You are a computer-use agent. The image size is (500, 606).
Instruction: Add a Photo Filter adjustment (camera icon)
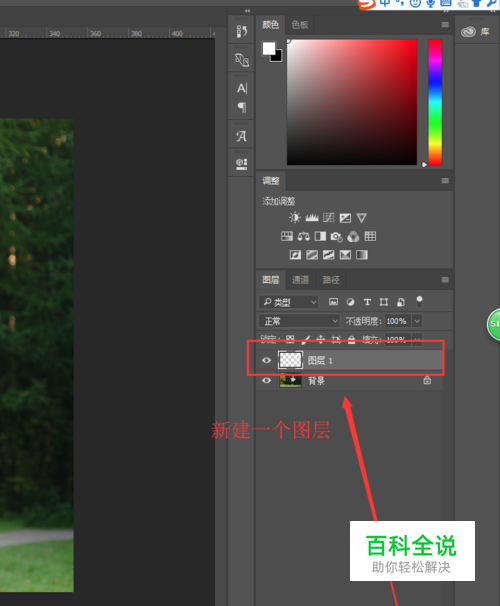point(337,237)
